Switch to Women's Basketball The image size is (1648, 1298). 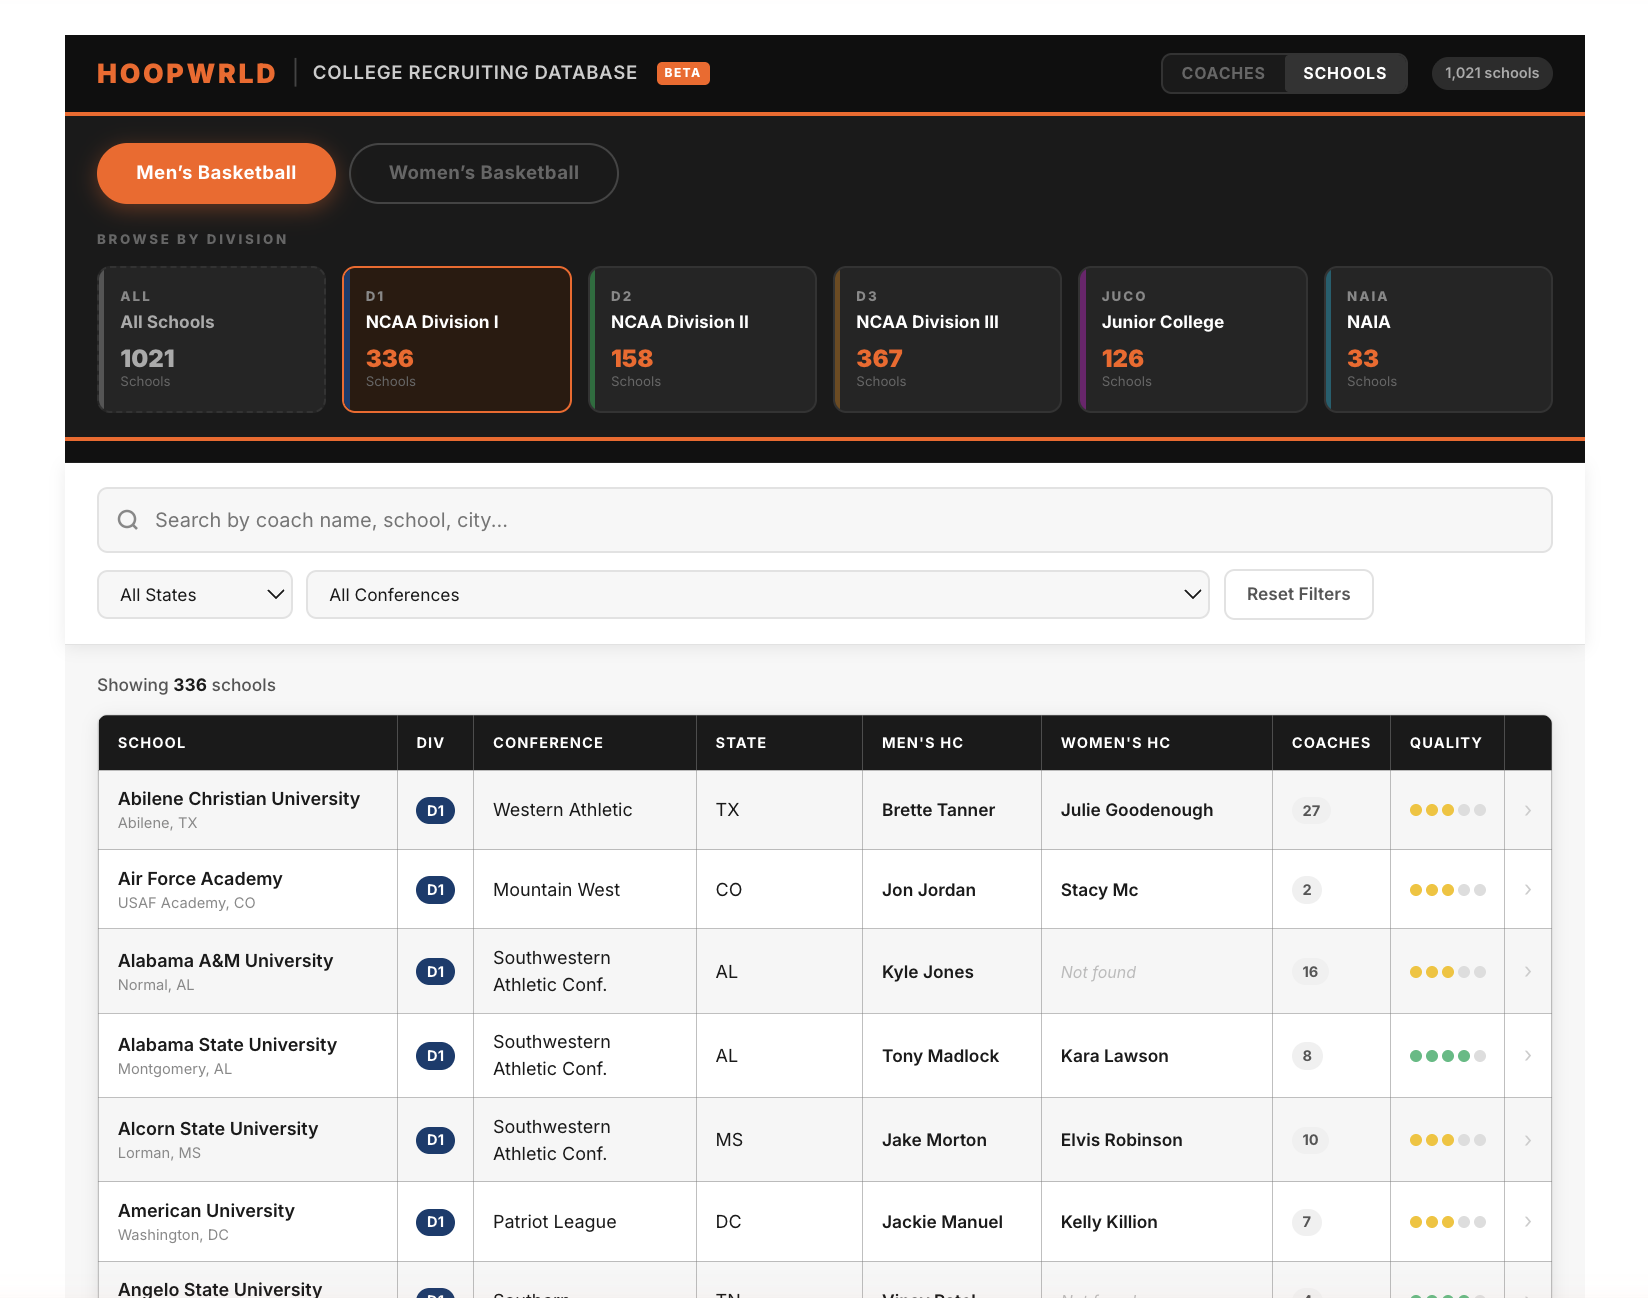tap(483, 173)
